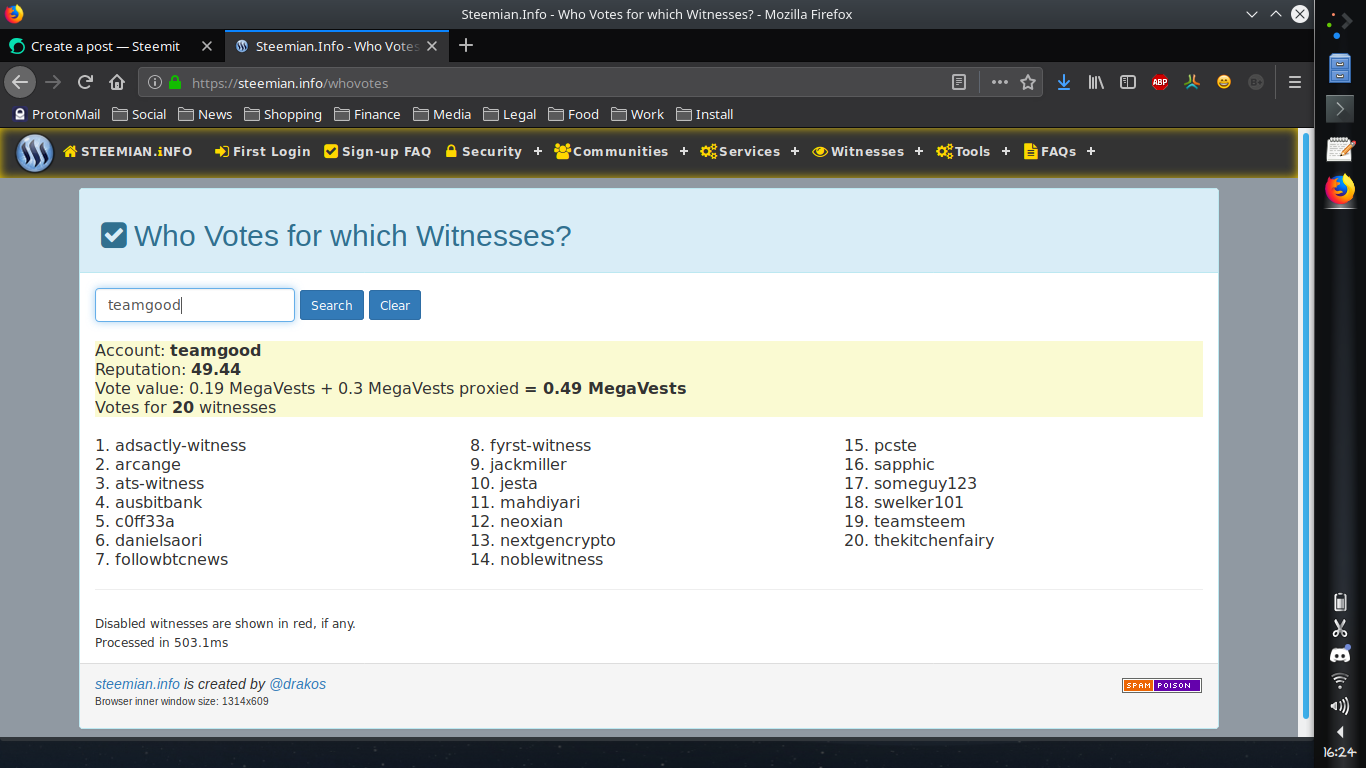Image resolution: width=1366 pixels, height=768 pixels.
Task: Click the Search button
Action: pos(332,305)
